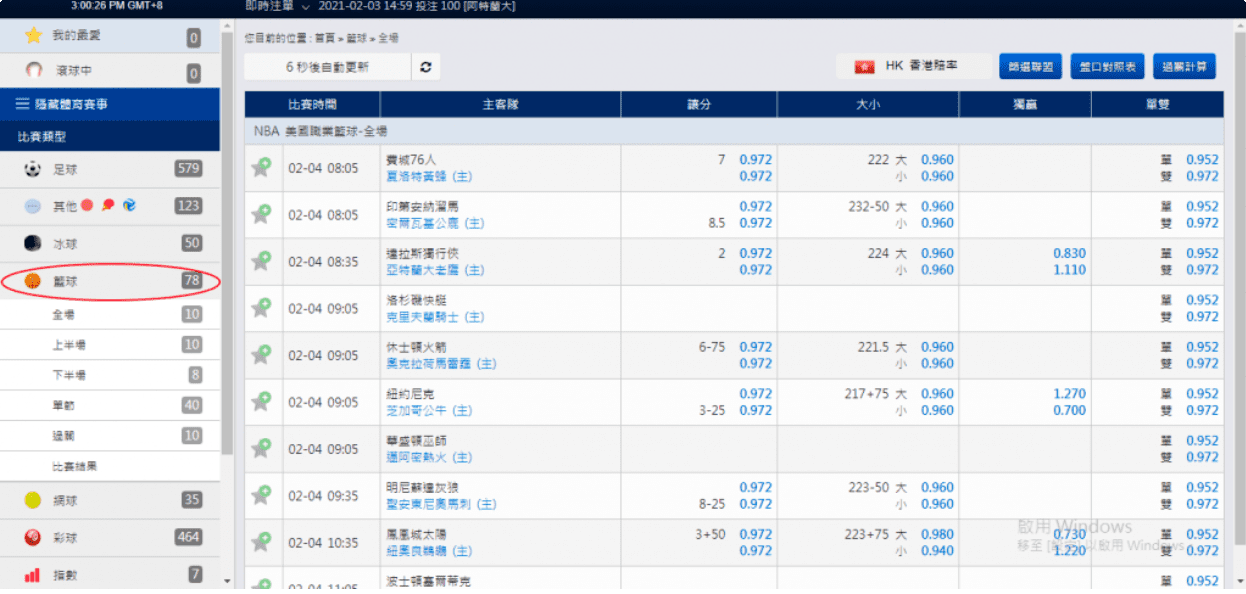The width and height of the screenshot is (1246, 594).
Task: Click the NBA 美國職業籃球-全場 league row
Action: click(x=734, y=131)
